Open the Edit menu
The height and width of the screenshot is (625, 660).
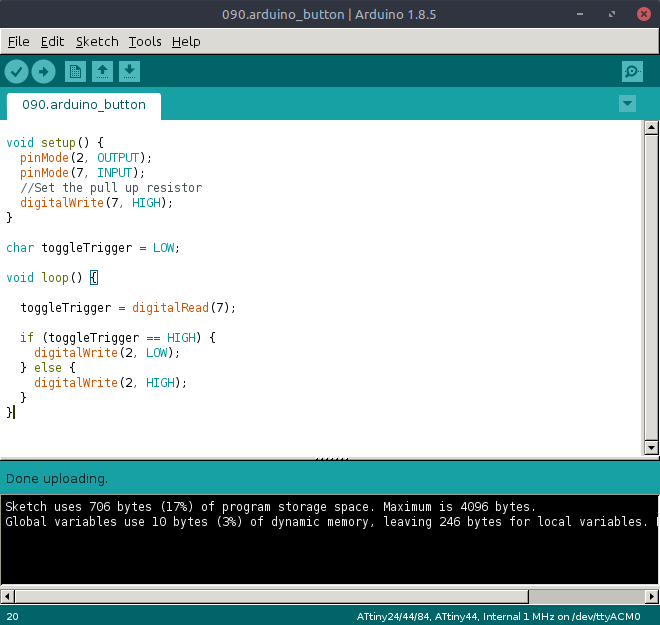coord(52,42)
